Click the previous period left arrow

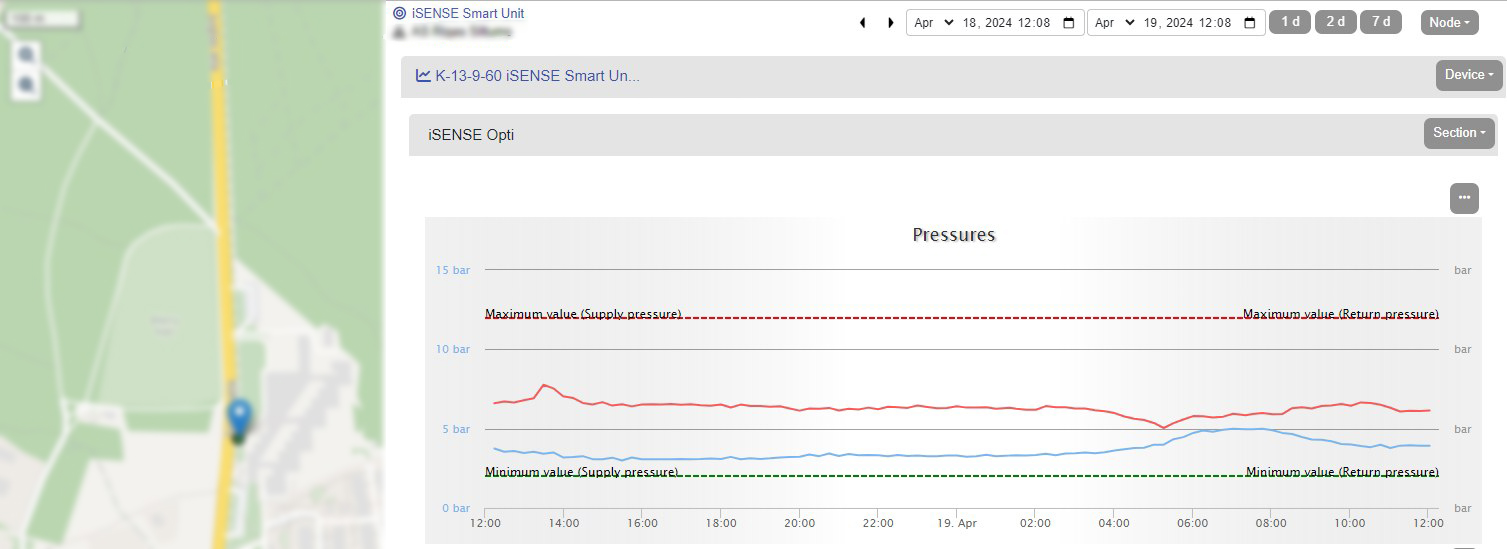862,23
